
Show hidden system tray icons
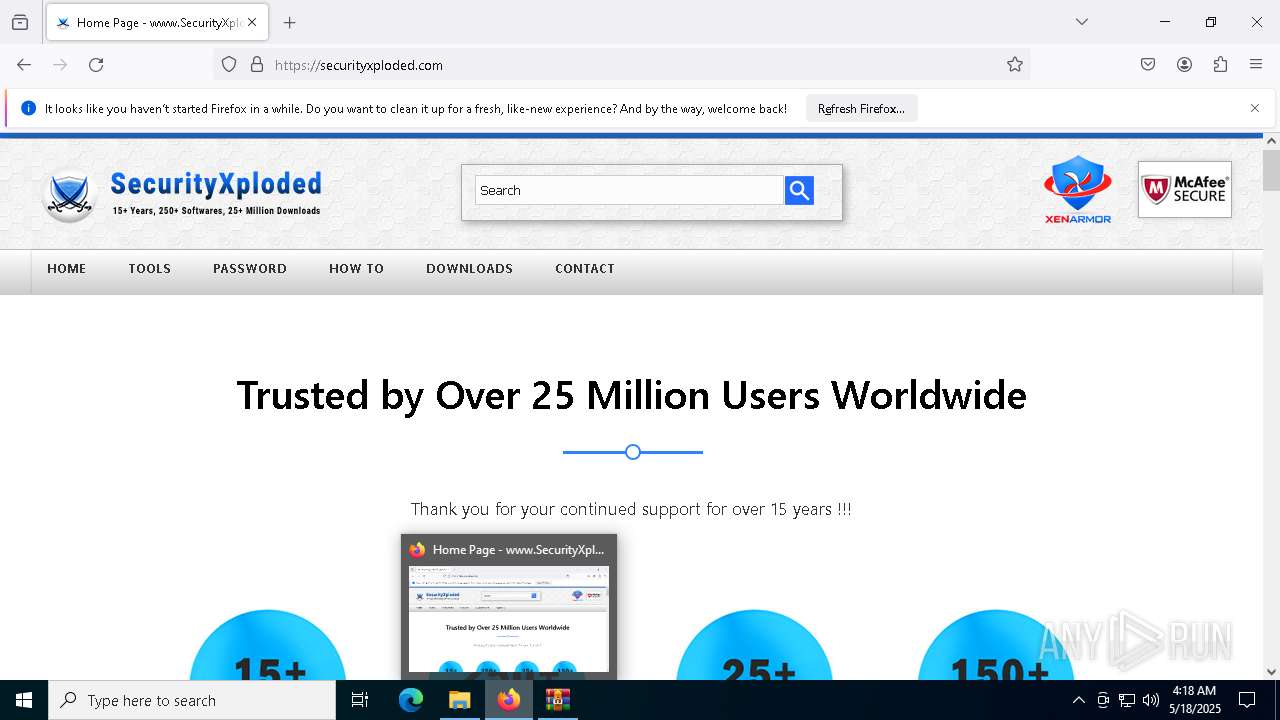coord(1078,700)
